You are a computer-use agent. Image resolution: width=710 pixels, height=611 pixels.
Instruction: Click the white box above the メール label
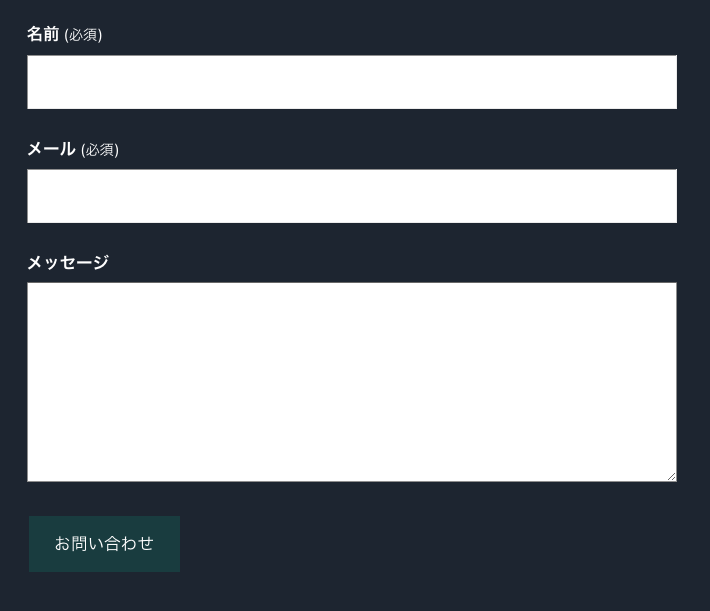click(351, 82)
